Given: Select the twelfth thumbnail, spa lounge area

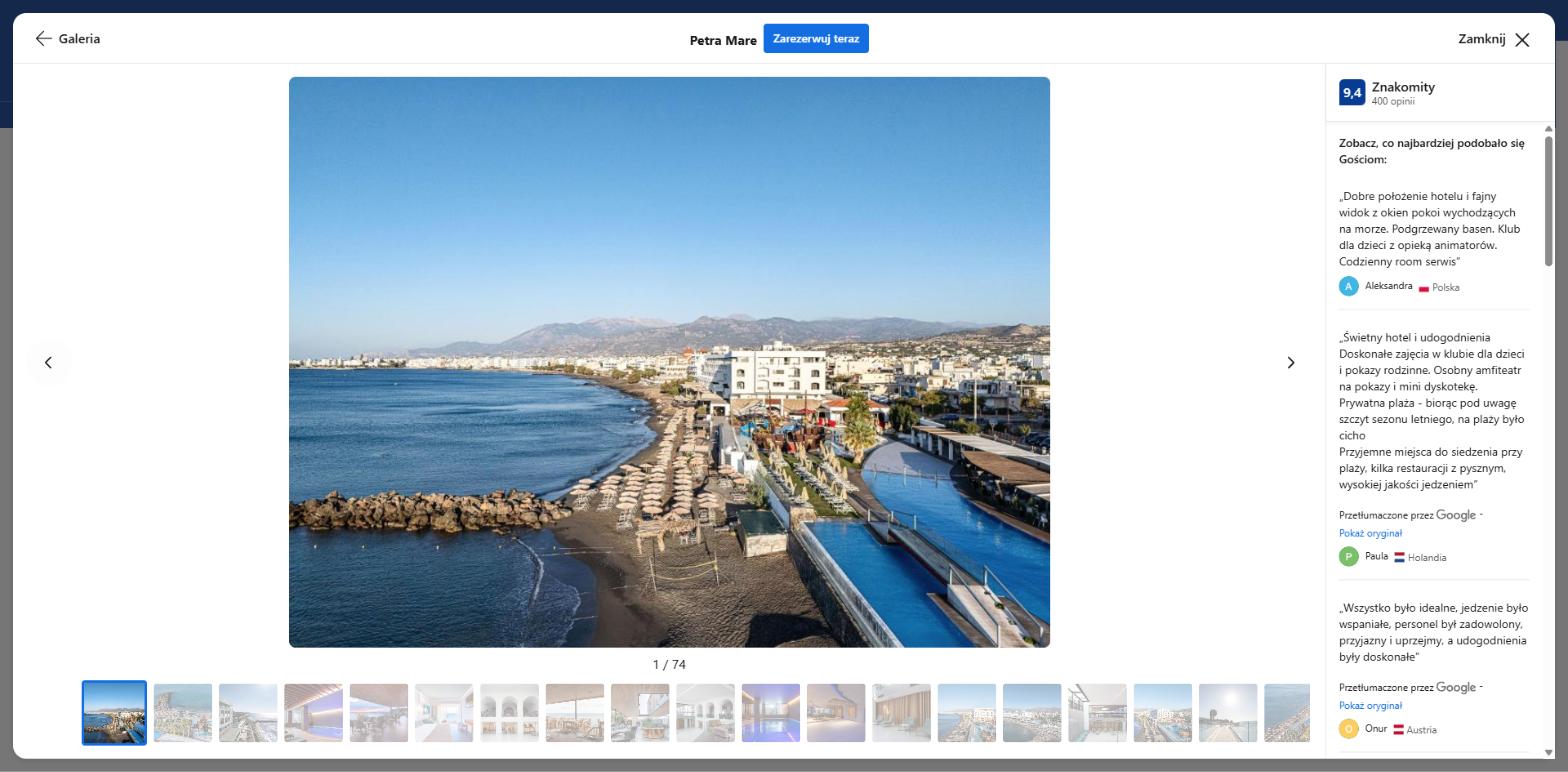Looking at the screenshot, I should (836, 713).
